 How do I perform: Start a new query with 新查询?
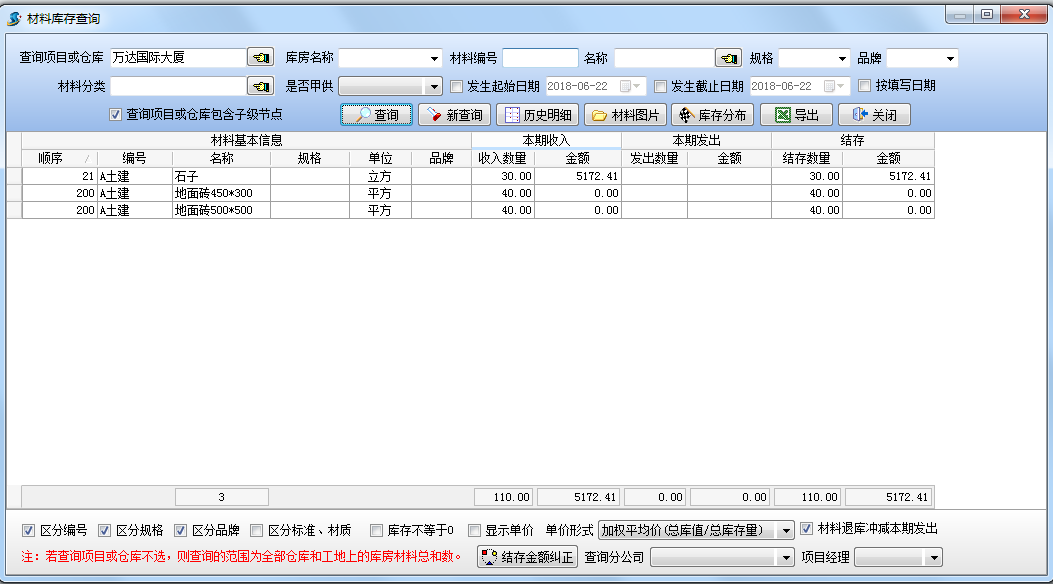[x=454, y=115]
